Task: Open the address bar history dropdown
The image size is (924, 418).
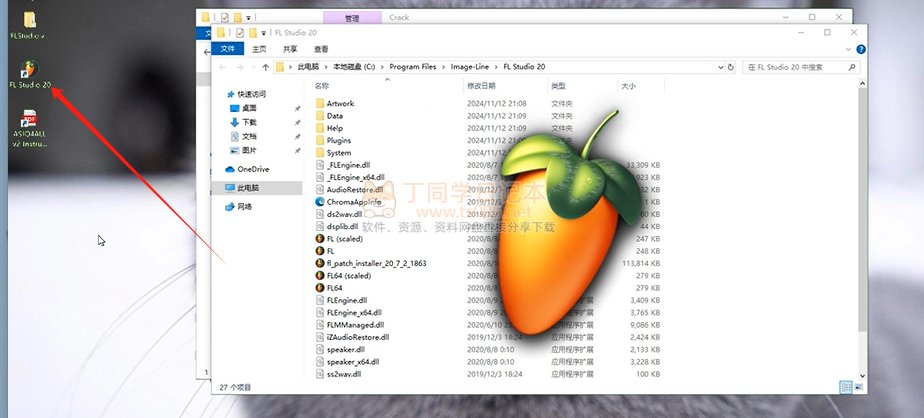Action: (721, 67)
